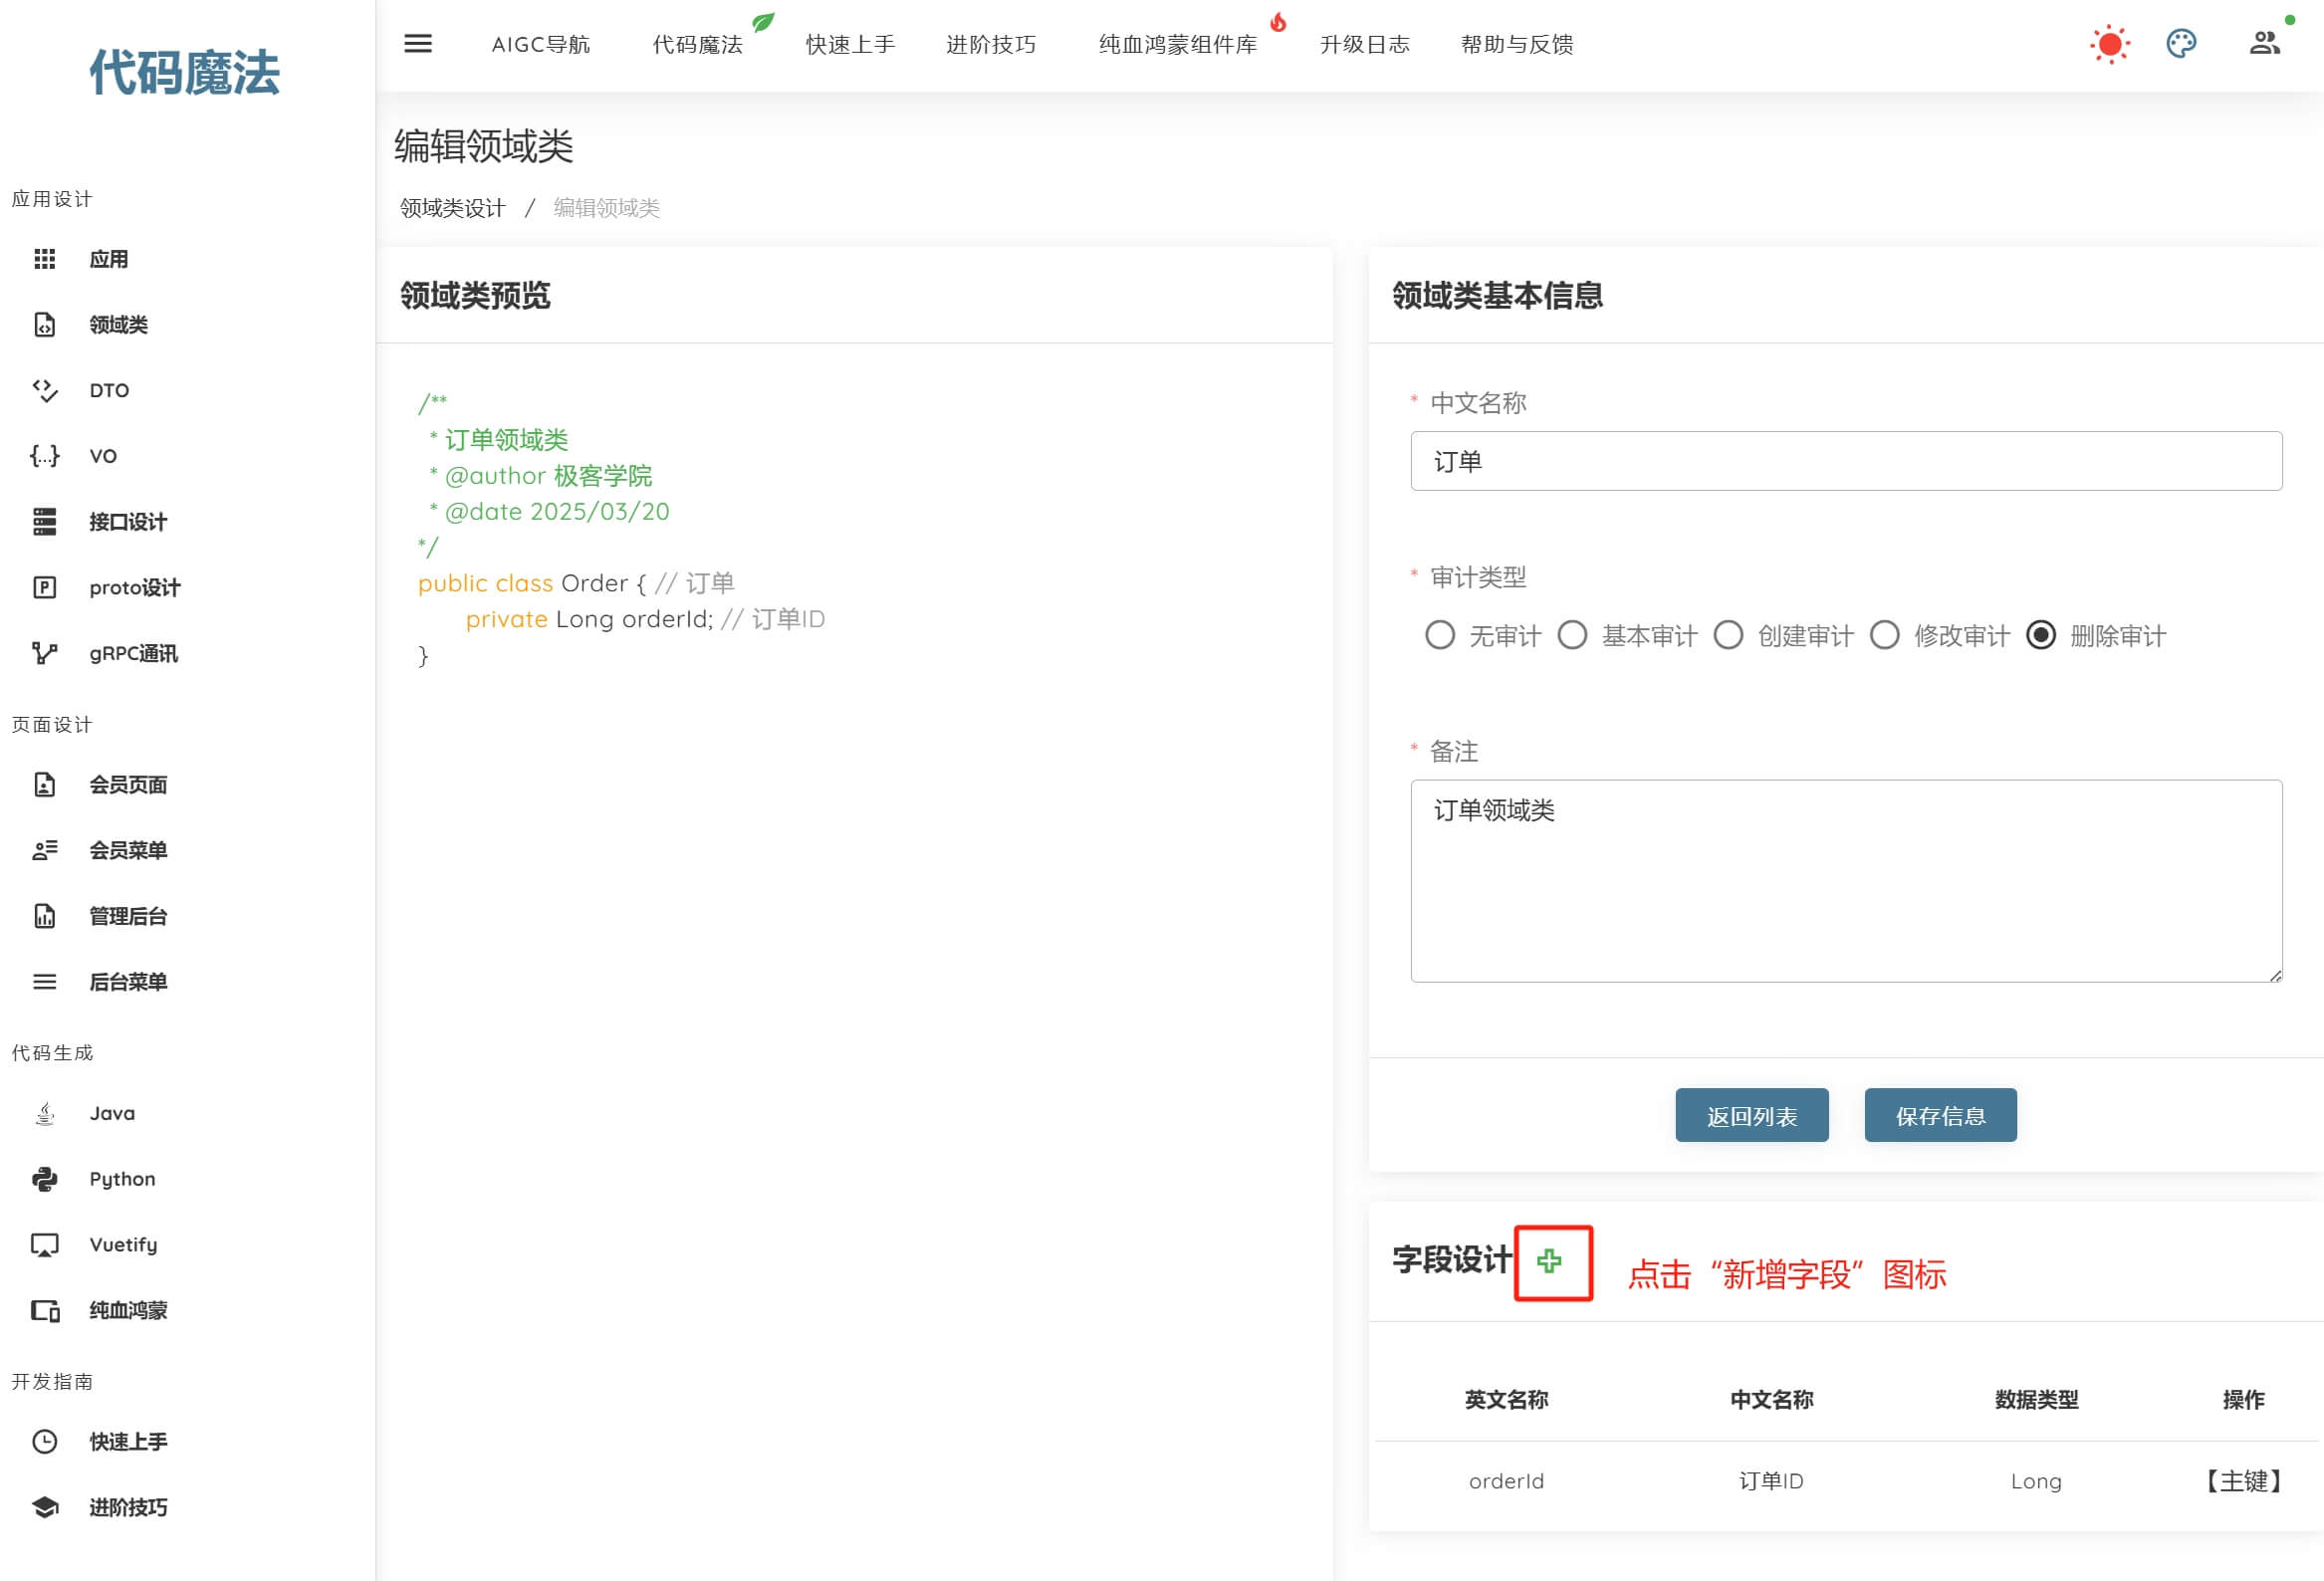
Task: Select the 基本审计 radio option
Action: 1572,635
